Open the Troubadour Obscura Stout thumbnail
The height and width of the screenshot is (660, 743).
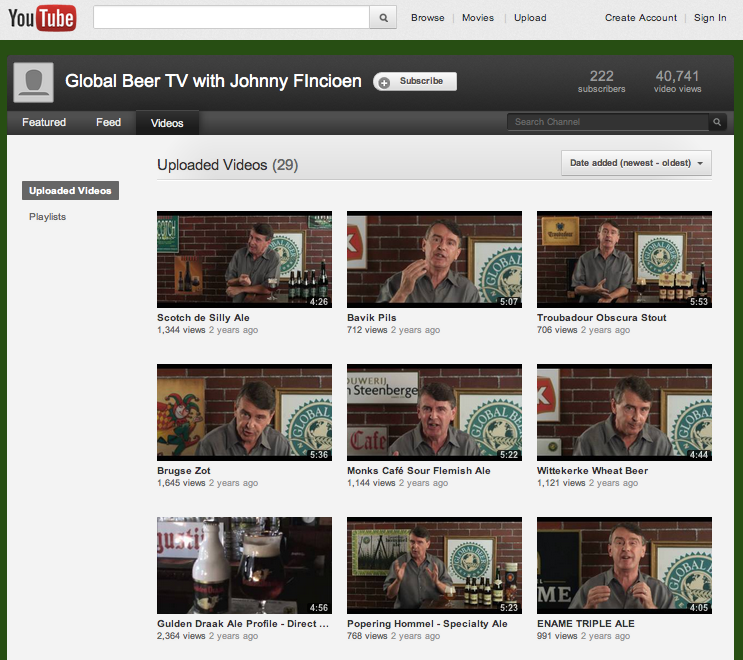pos(625,259)
